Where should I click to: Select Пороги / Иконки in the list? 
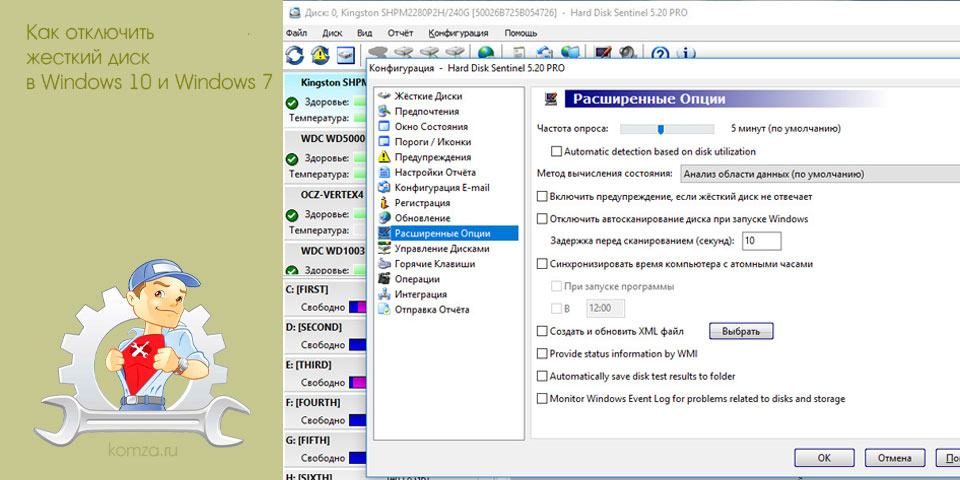click(433, 141)
